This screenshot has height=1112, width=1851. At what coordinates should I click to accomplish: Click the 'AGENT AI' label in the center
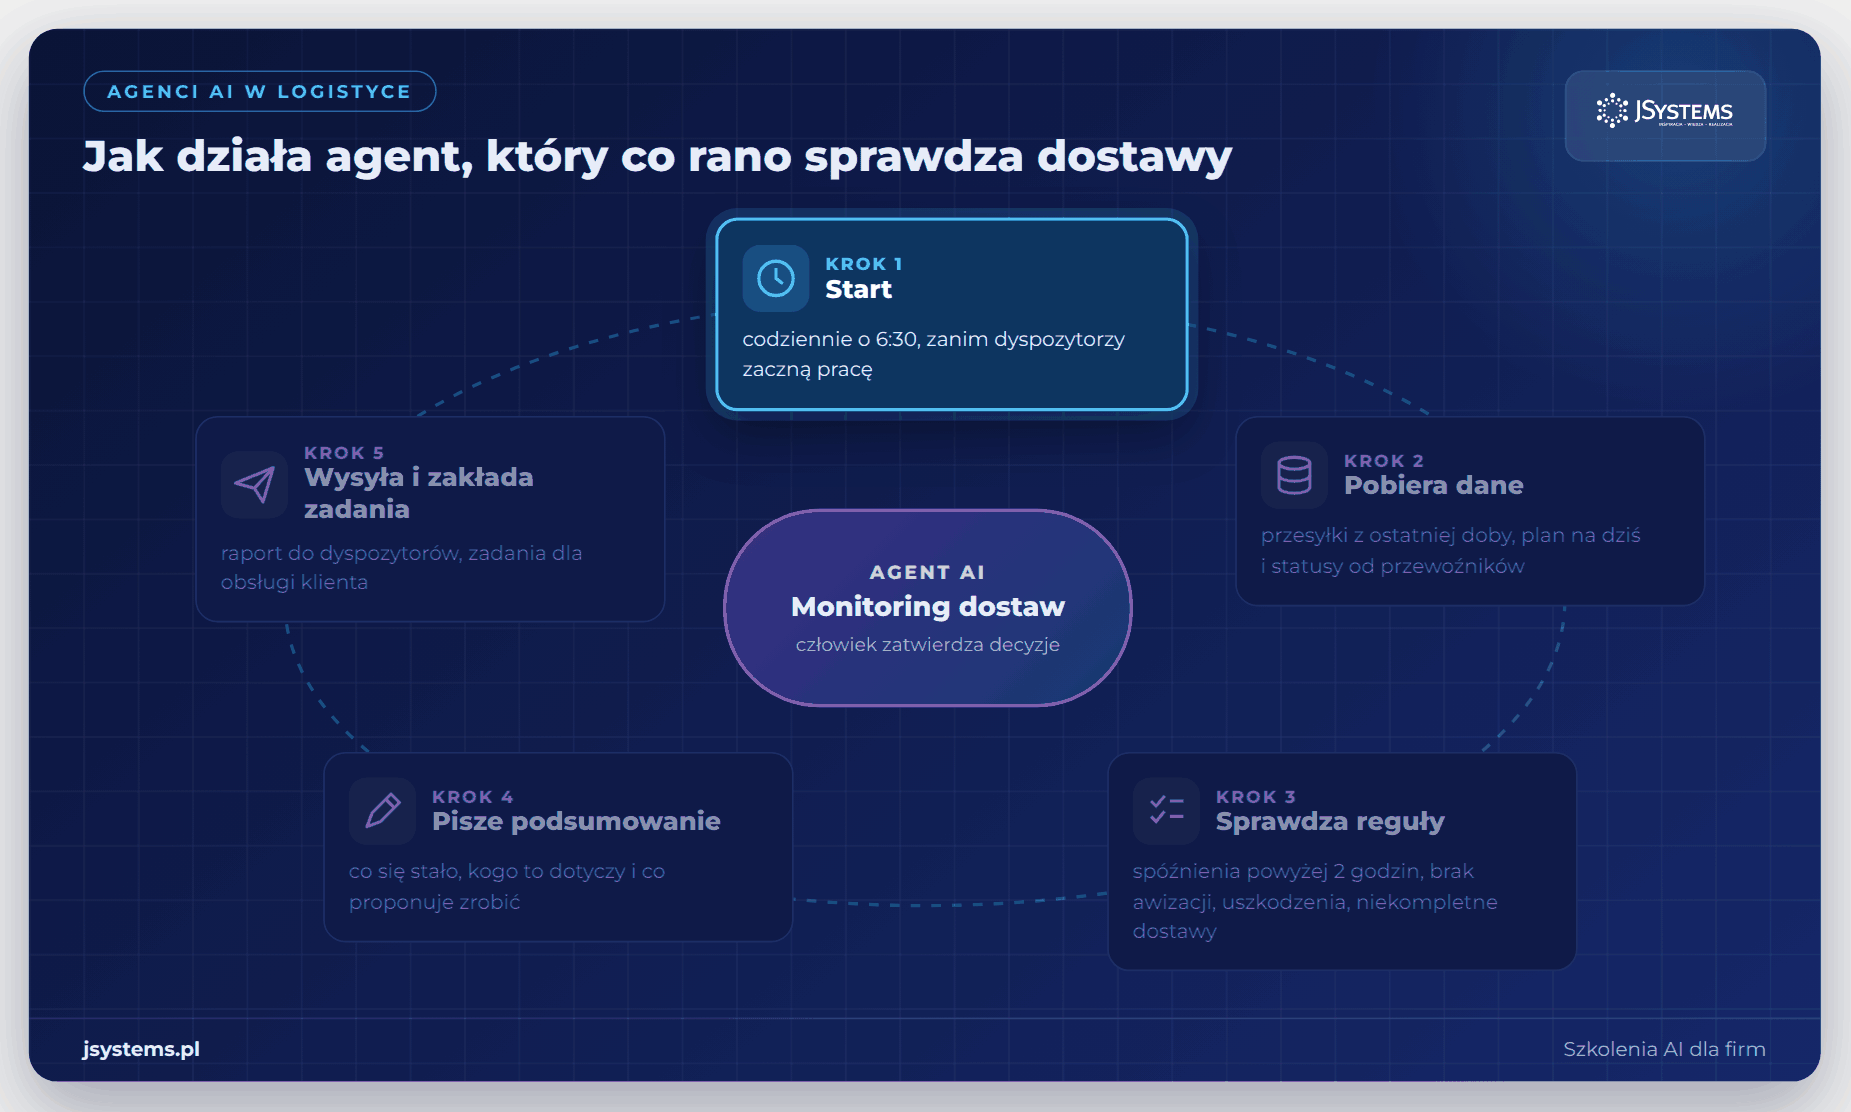coord(927,573)
